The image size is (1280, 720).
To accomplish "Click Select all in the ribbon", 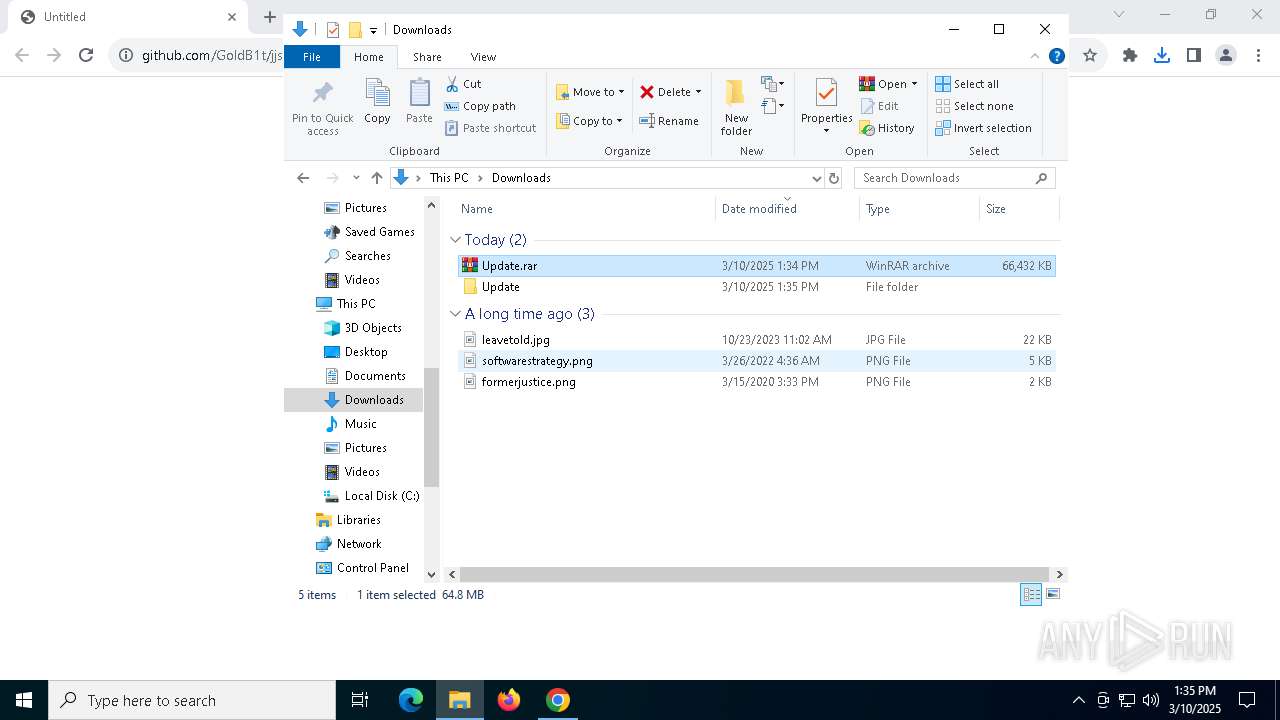I will pyautogui.click(x=967, y=84).
